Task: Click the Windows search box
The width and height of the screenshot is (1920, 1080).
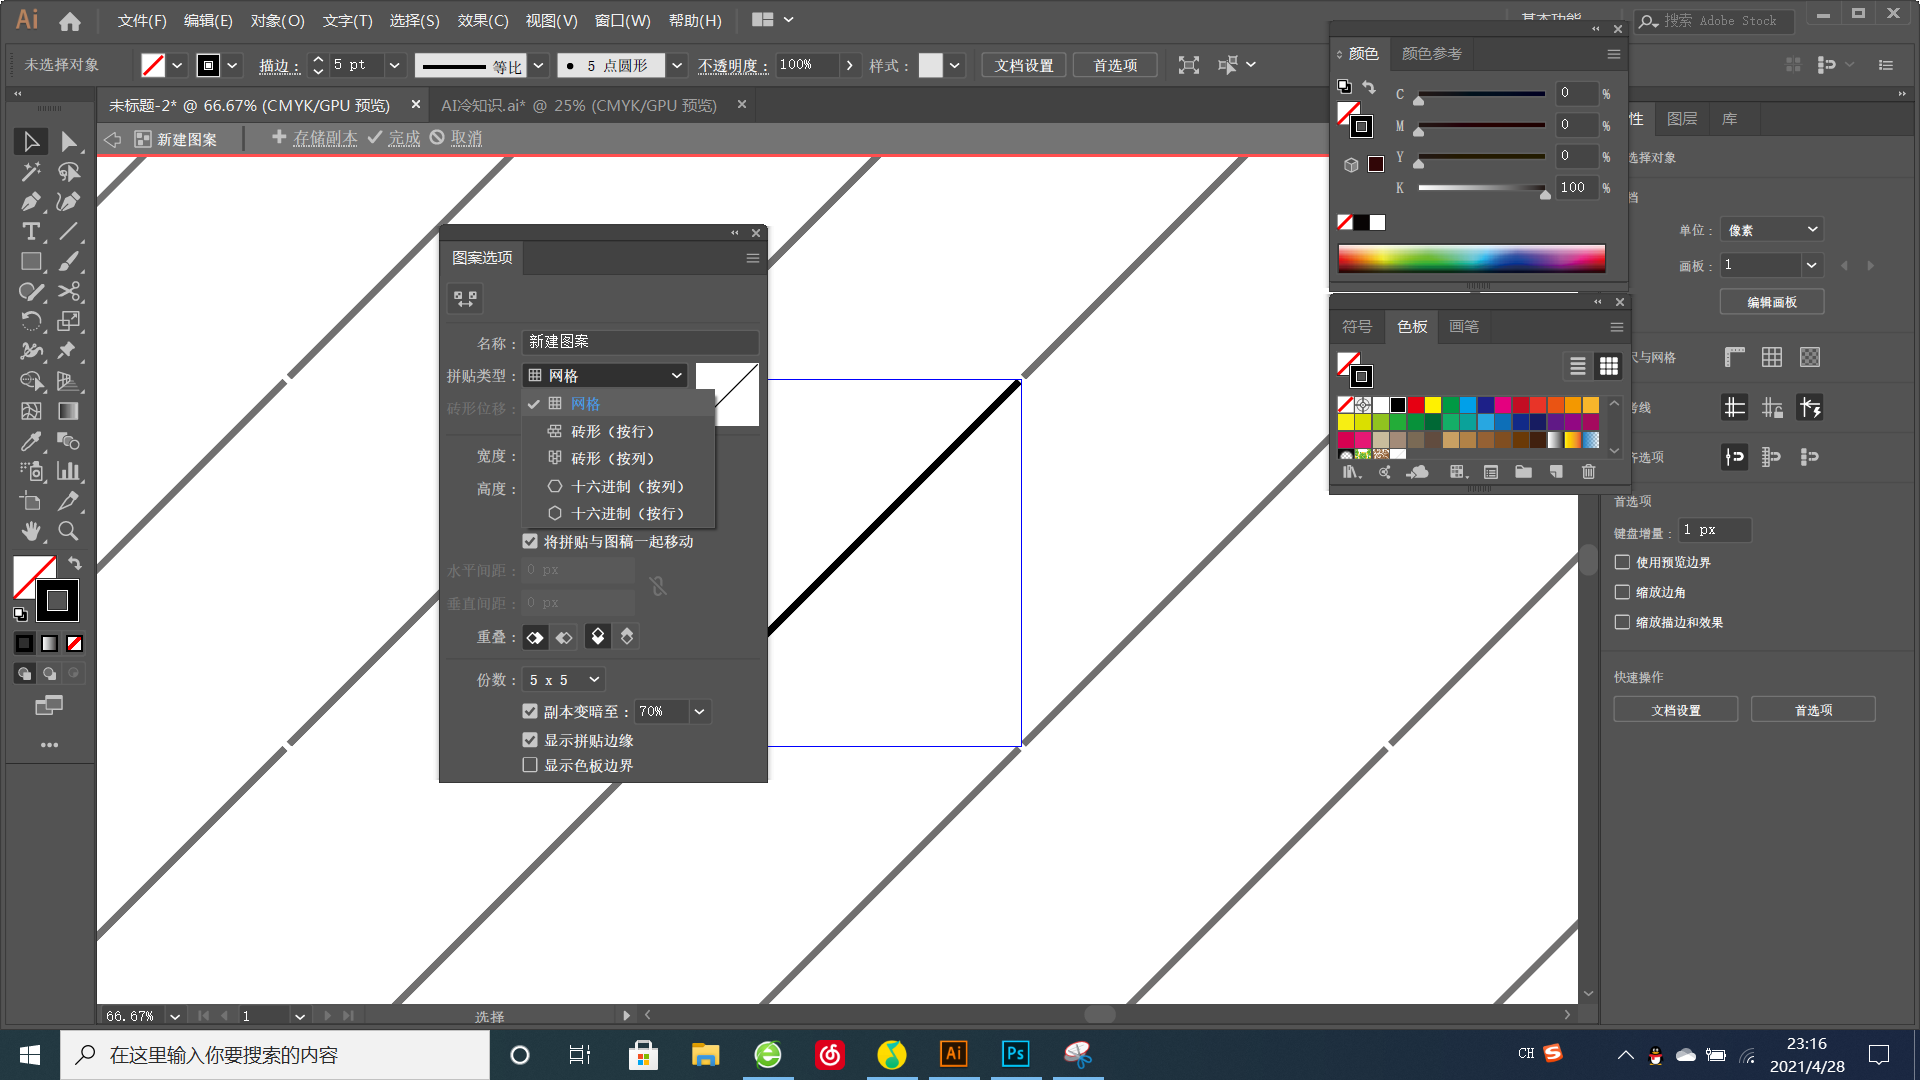Action: pyautogui.click(x=275, y=1055)
